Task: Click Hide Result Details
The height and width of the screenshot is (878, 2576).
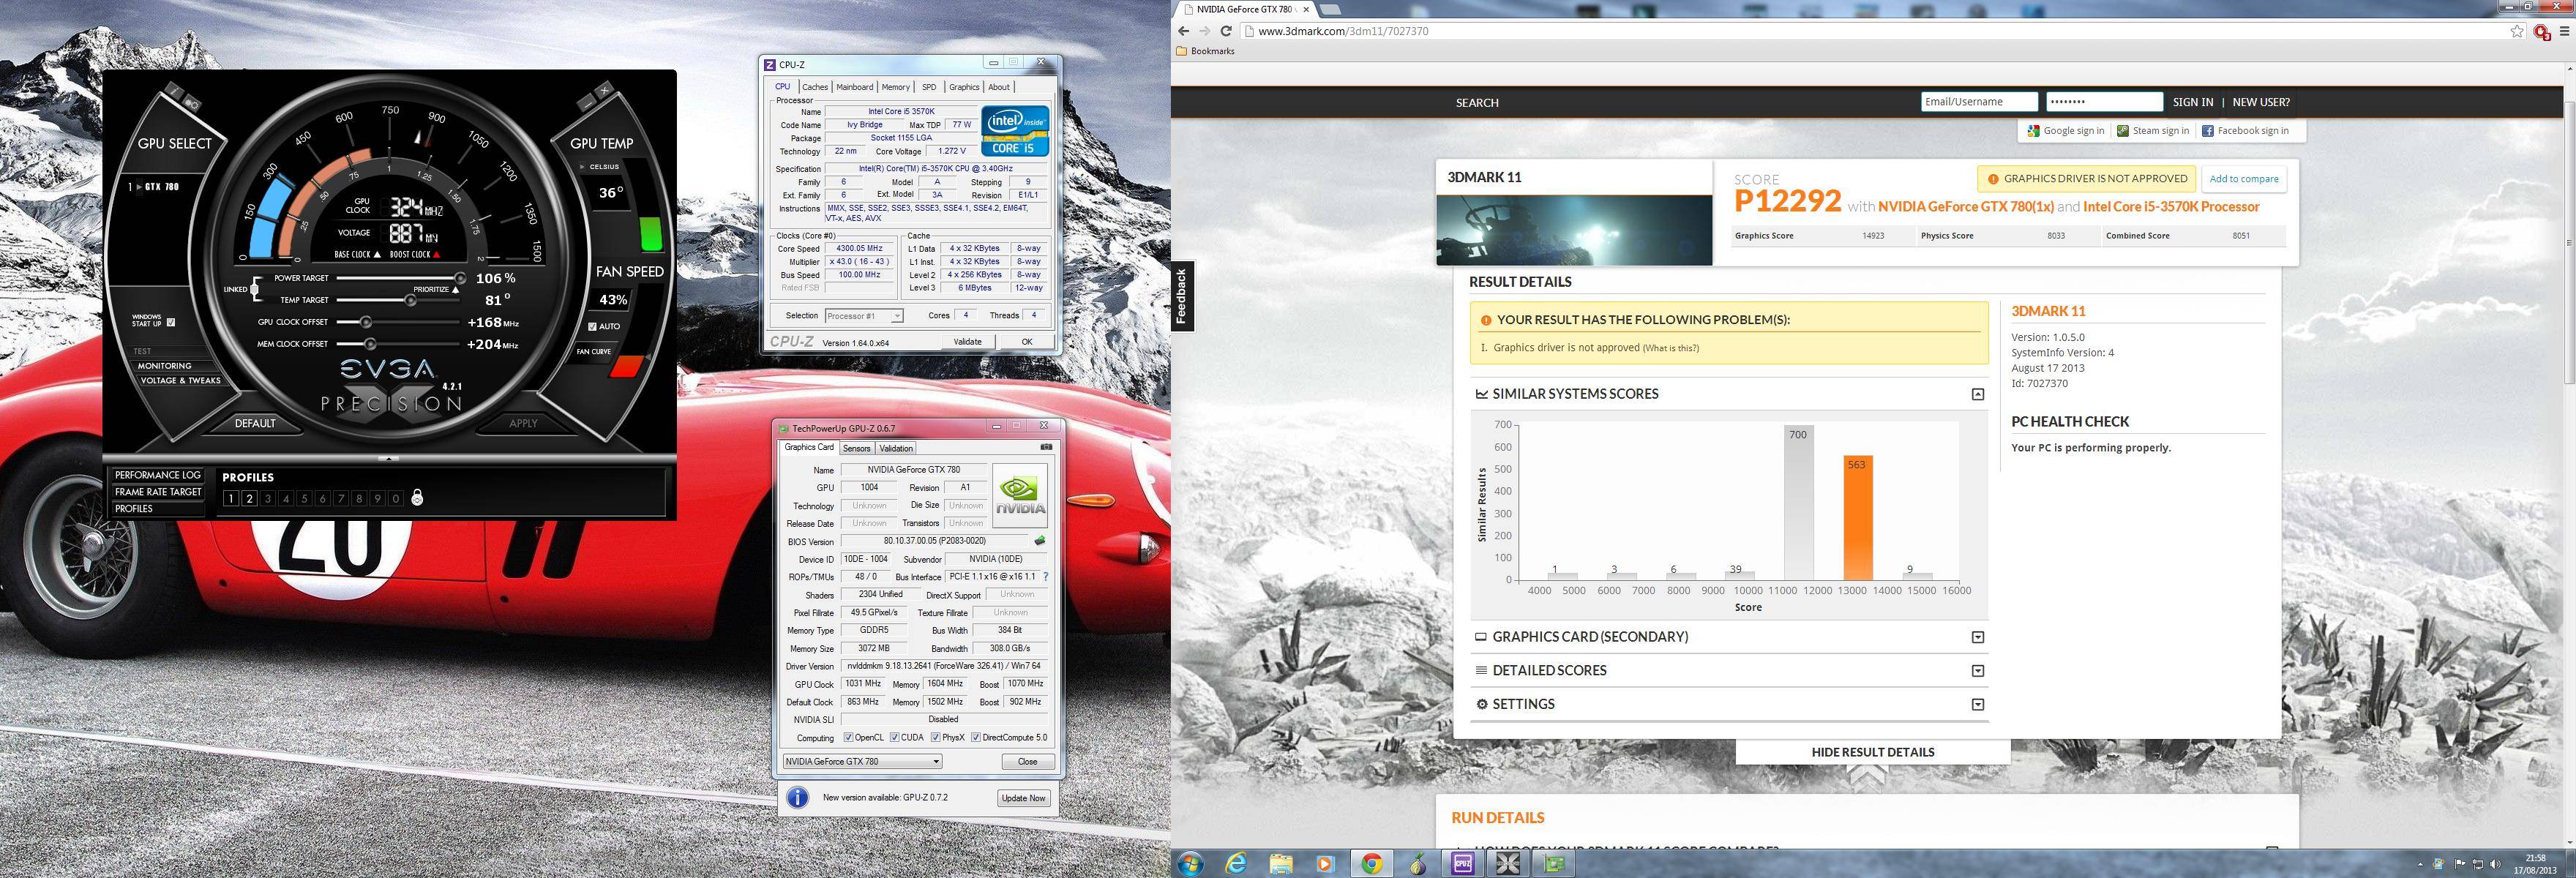Action: coord(1872,752)
